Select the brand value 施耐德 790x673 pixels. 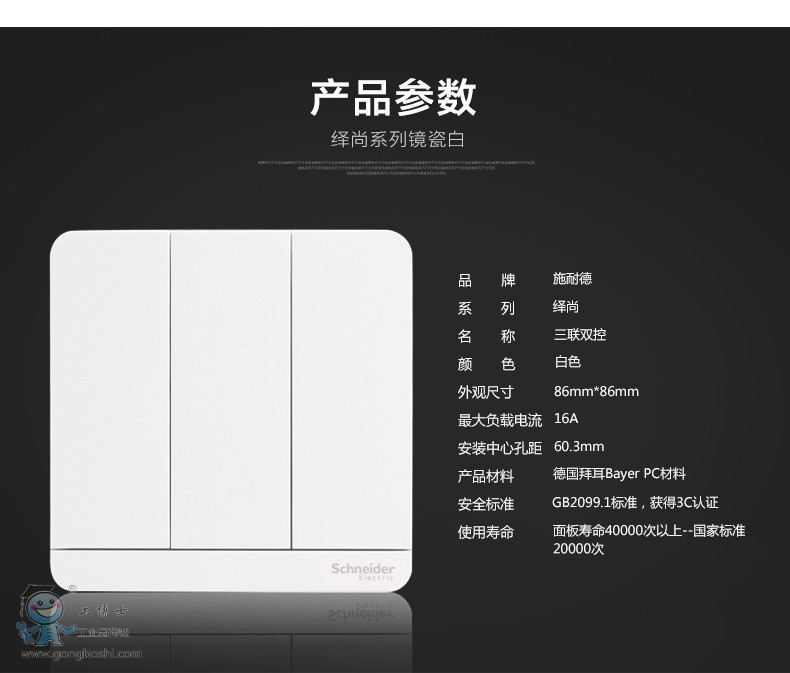click(x=572, y=279)
